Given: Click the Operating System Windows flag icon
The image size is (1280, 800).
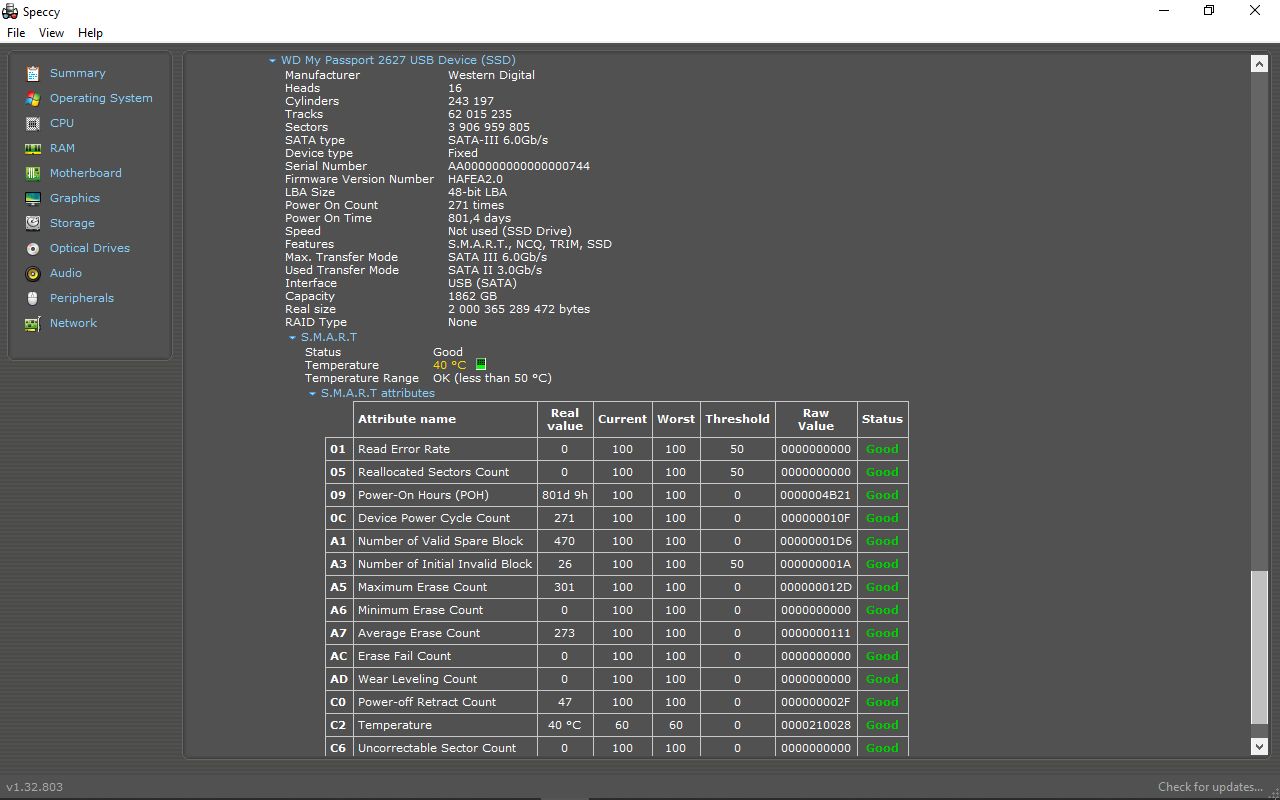Looking at the screenshot, I should pyautogui.click(x=33, y=98).
